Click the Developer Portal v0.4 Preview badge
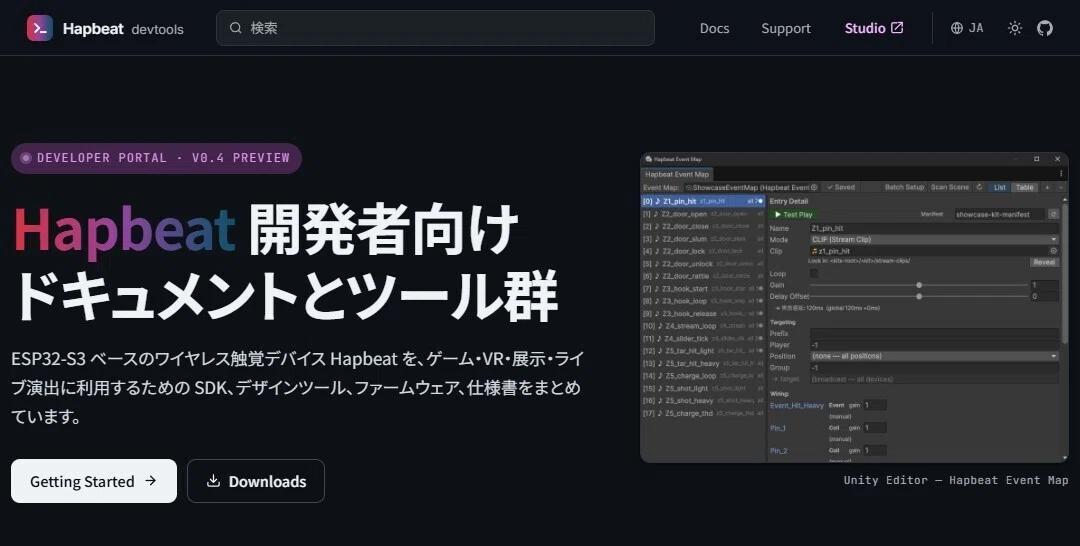 click(156, 158)
